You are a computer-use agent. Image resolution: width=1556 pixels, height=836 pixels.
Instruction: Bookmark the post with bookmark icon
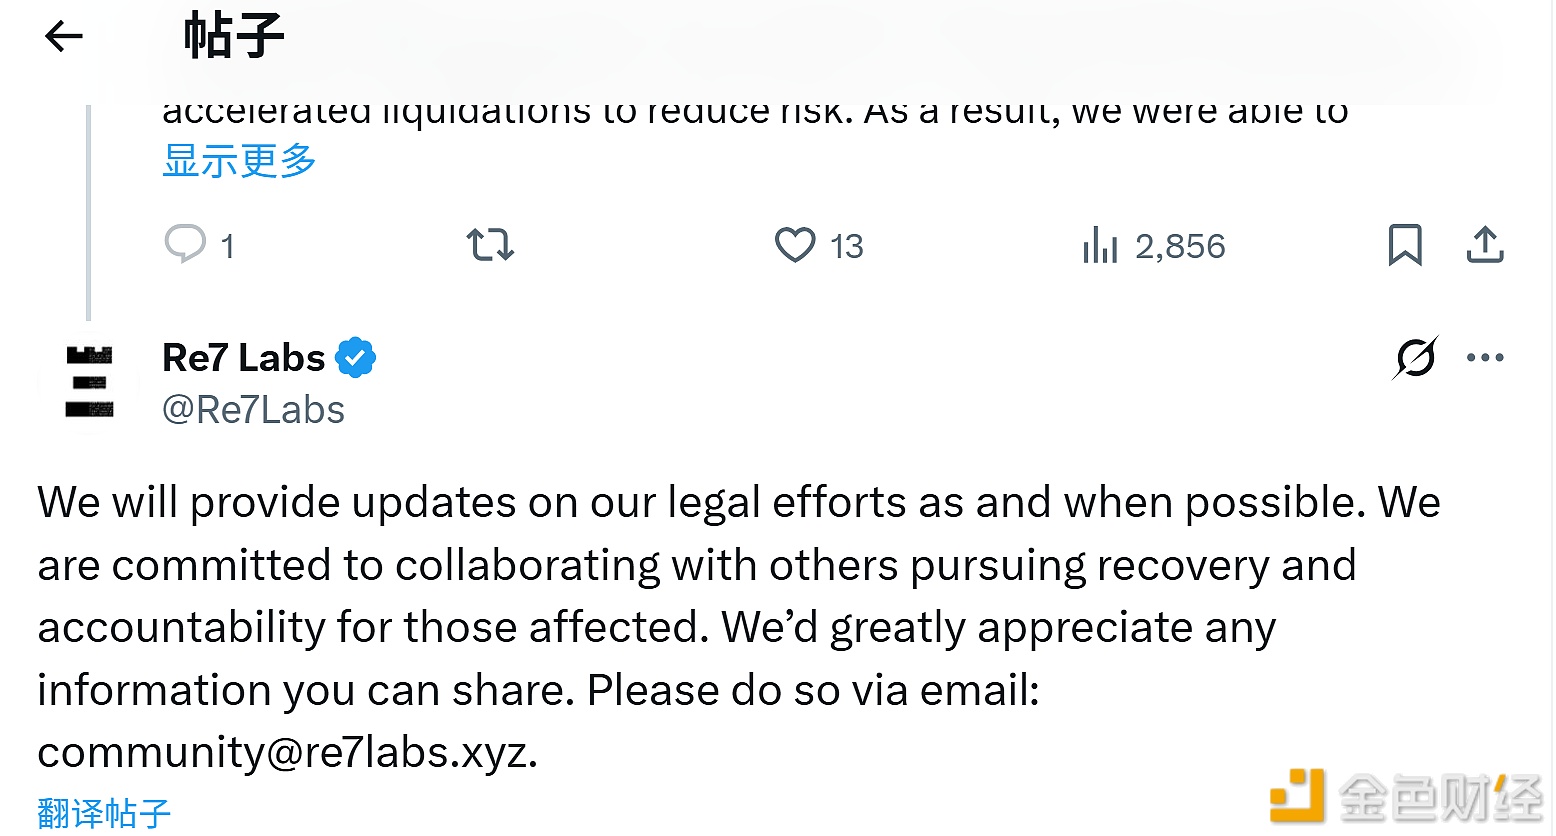[1405, 245]
